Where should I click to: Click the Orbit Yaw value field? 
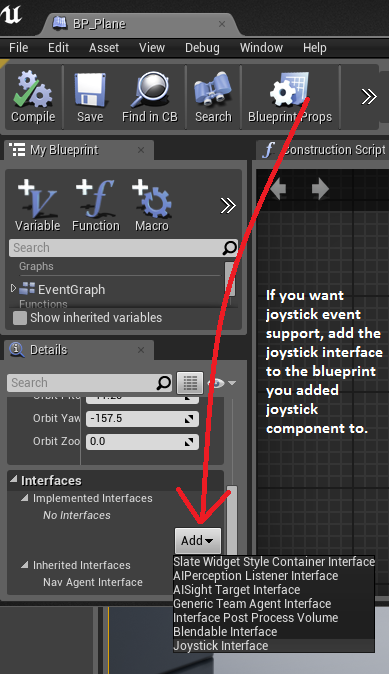click(x=142, y=418)
